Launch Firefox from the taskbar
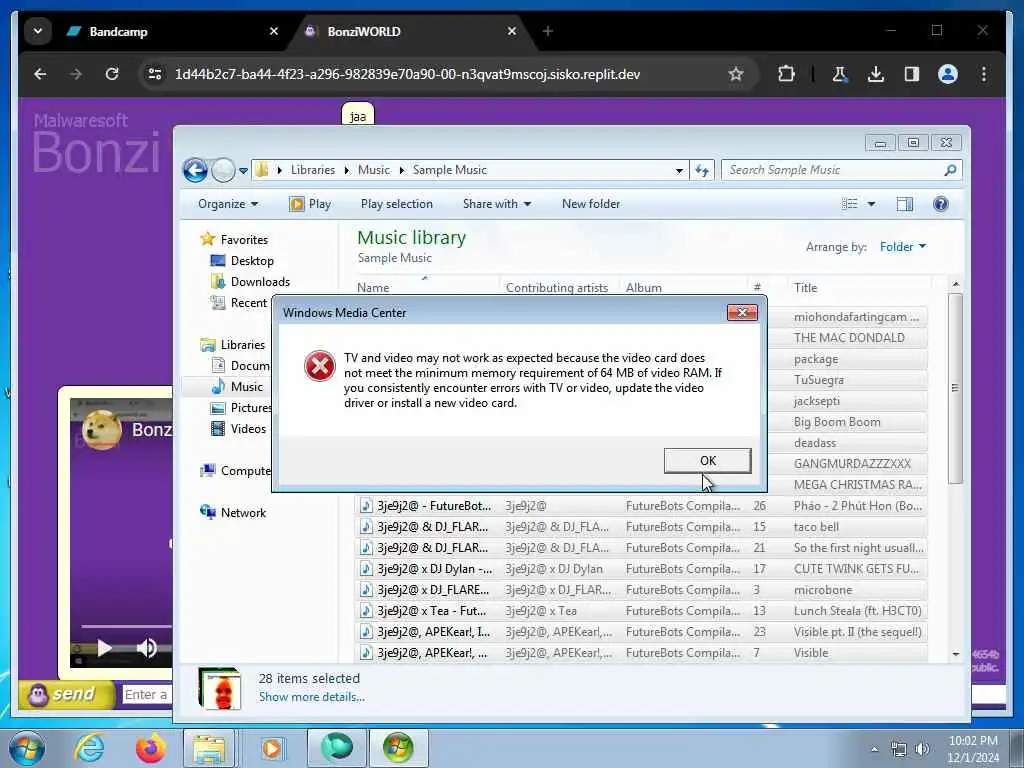 [x=150, y=748]
